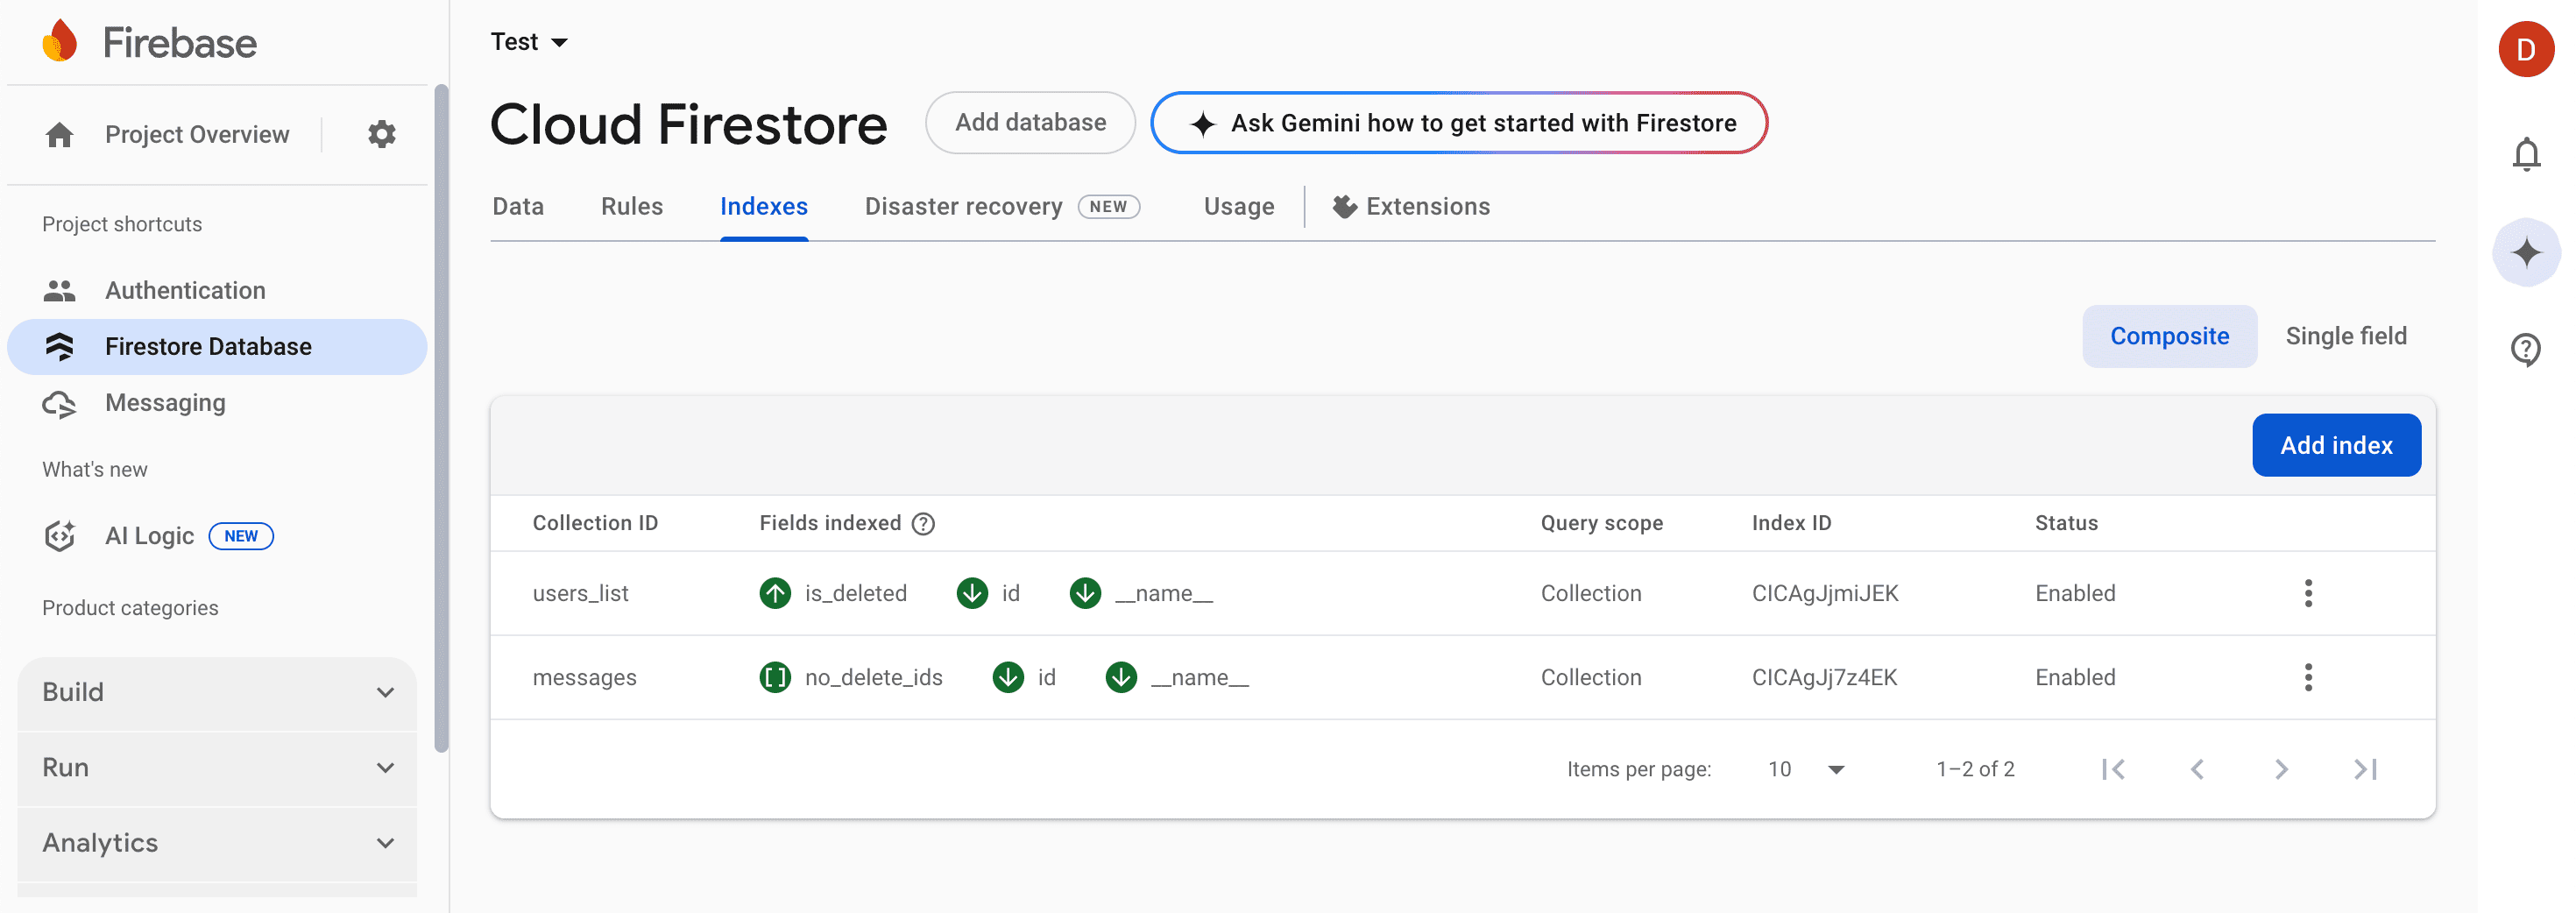Select the Composite index view
The height and width of the screenshot is (913, 2576).
2169,336
